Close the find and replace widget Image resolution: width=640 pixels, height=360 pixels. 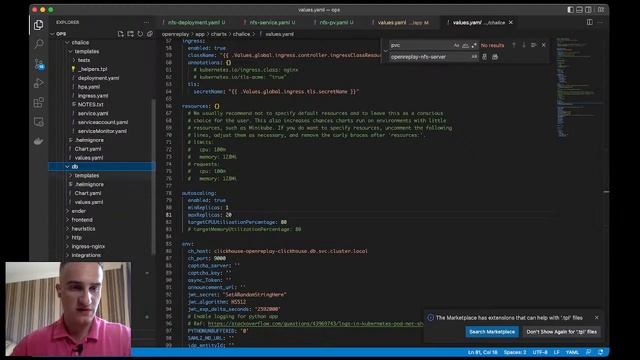tap(544, 45)
